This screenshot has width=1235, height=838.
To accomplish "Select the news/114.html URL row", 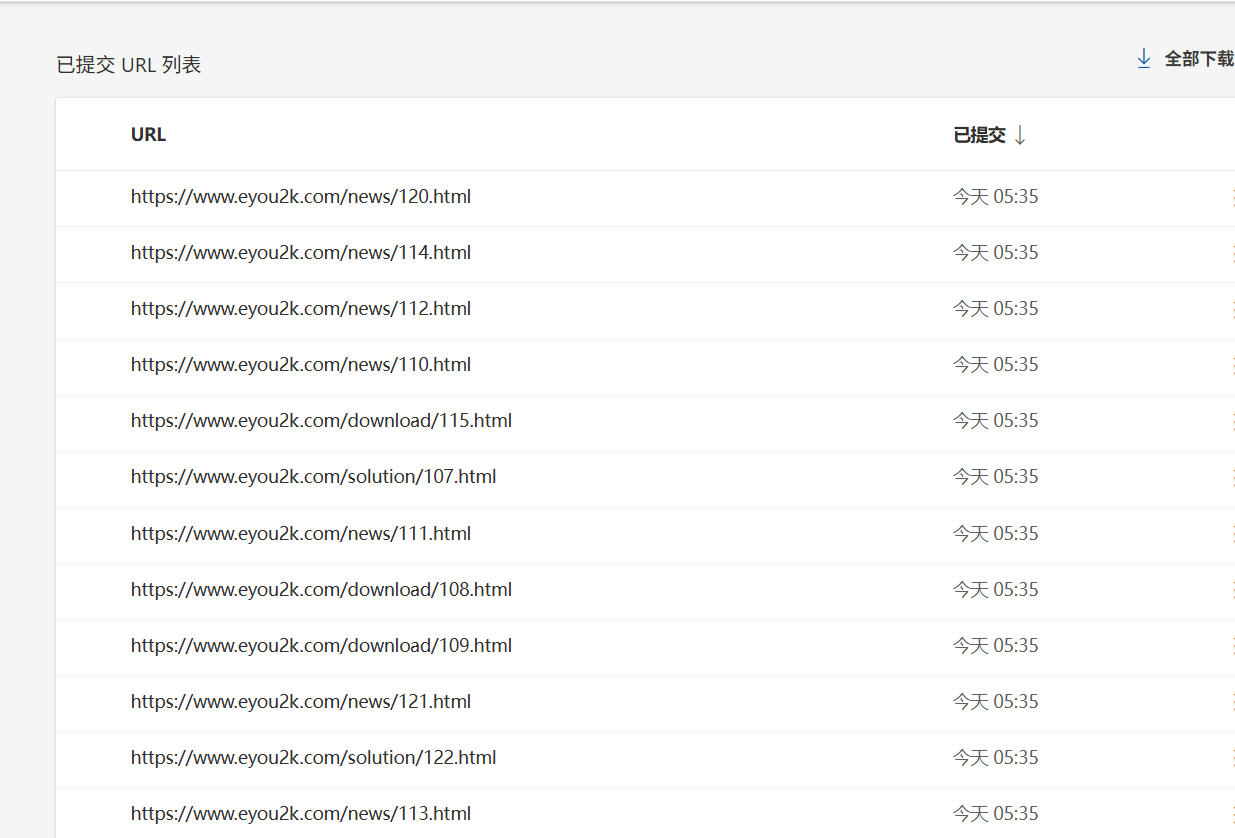I will pos(645,254).
